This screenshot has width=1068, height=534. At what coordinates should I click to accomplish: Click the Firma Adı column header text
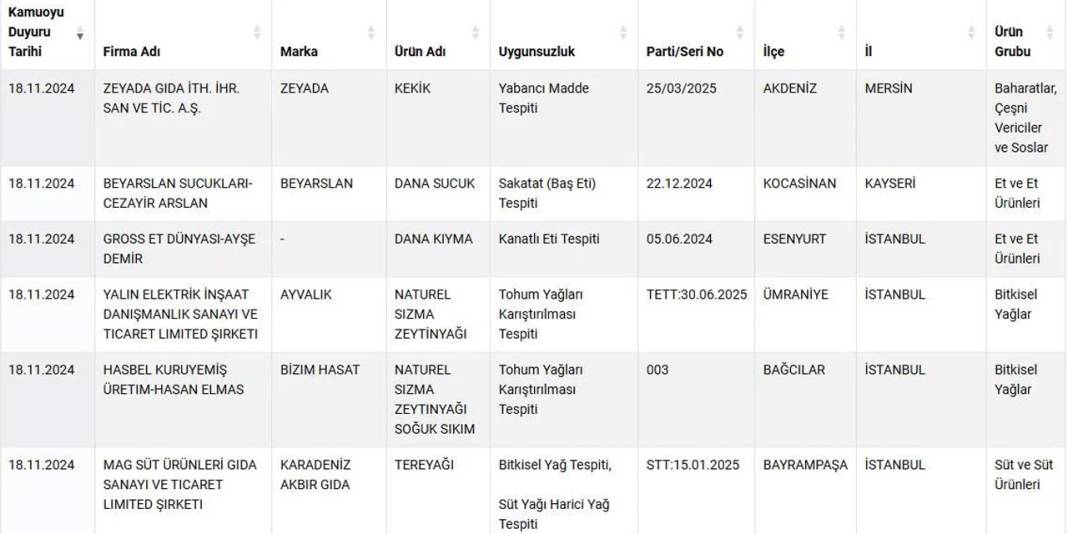pos(131,52)
